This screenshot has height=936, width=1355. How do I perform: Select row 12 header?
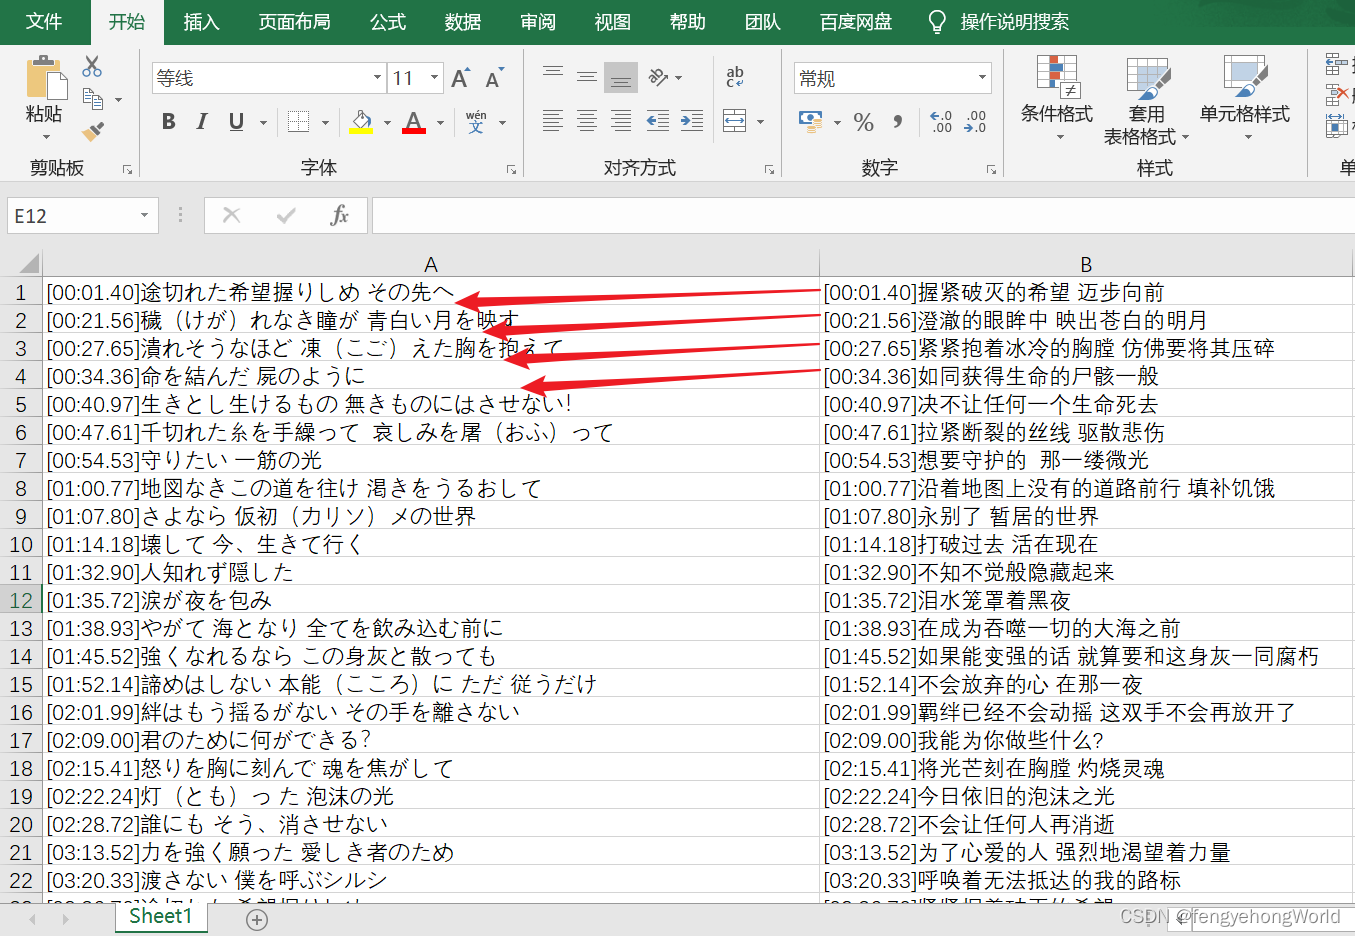click(x=21, y=600)
